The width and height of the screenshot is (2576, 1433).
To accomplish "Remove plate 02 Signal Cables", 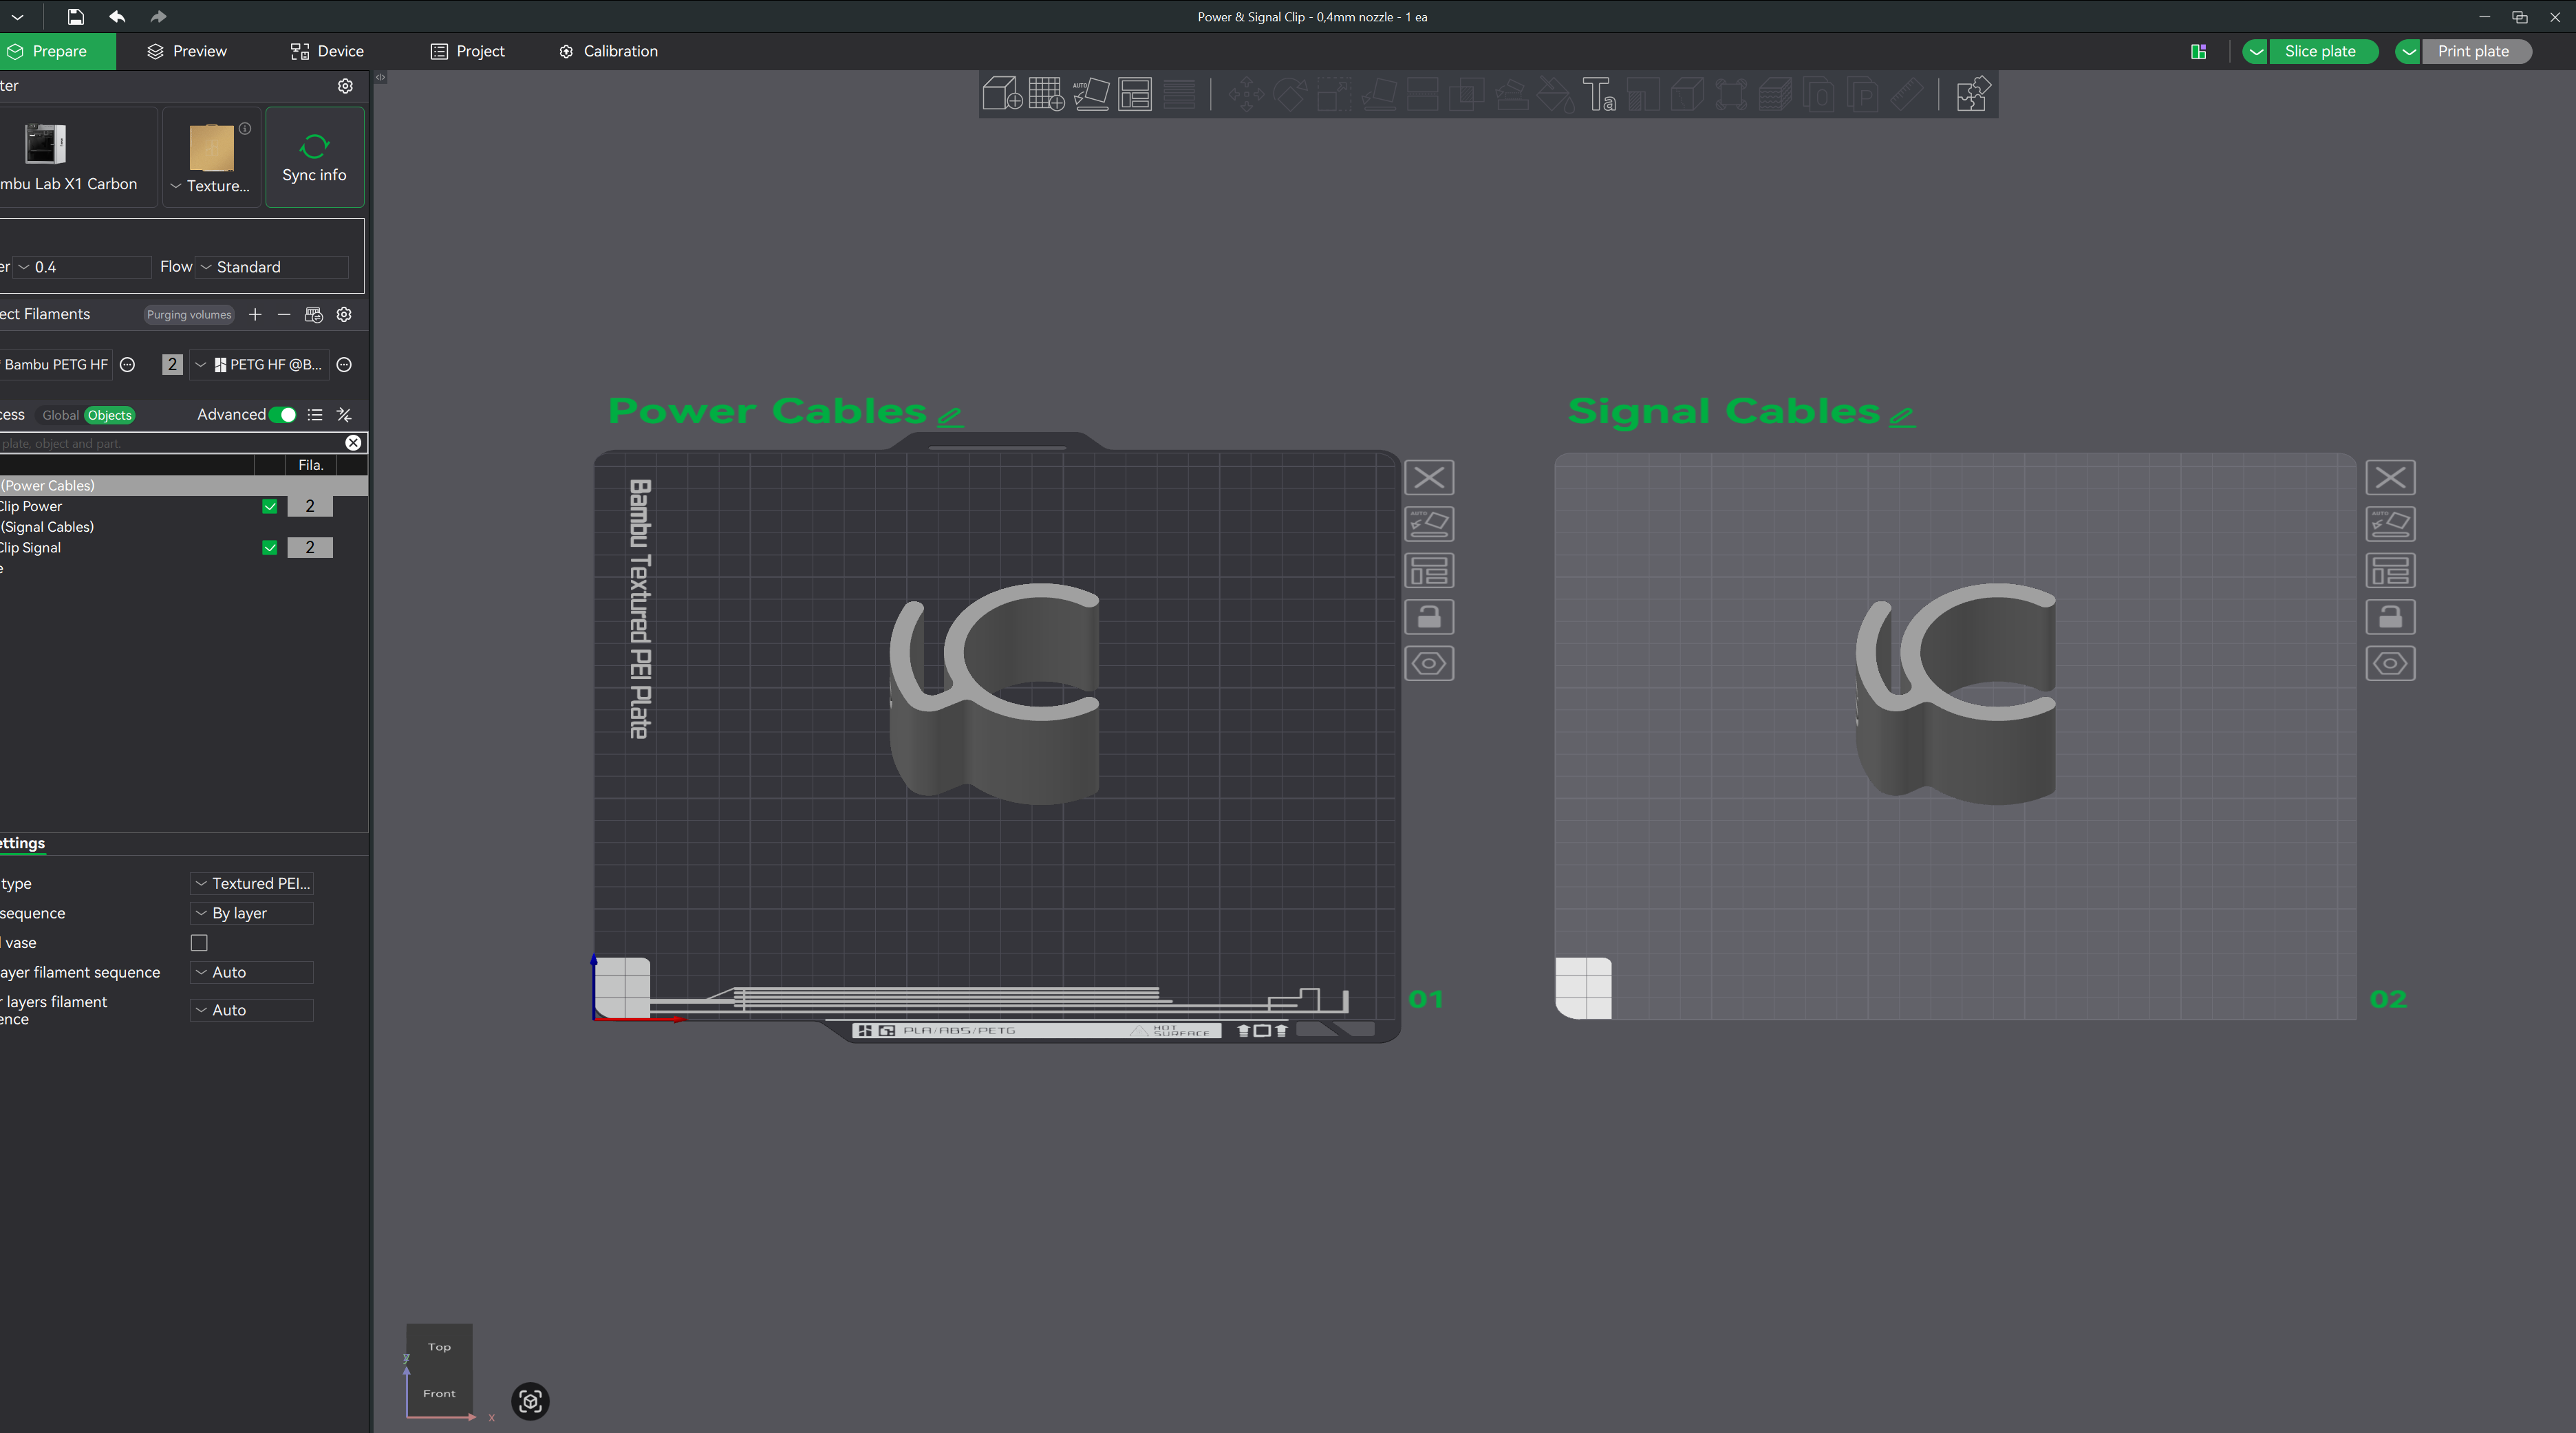I will (2390, 477).
